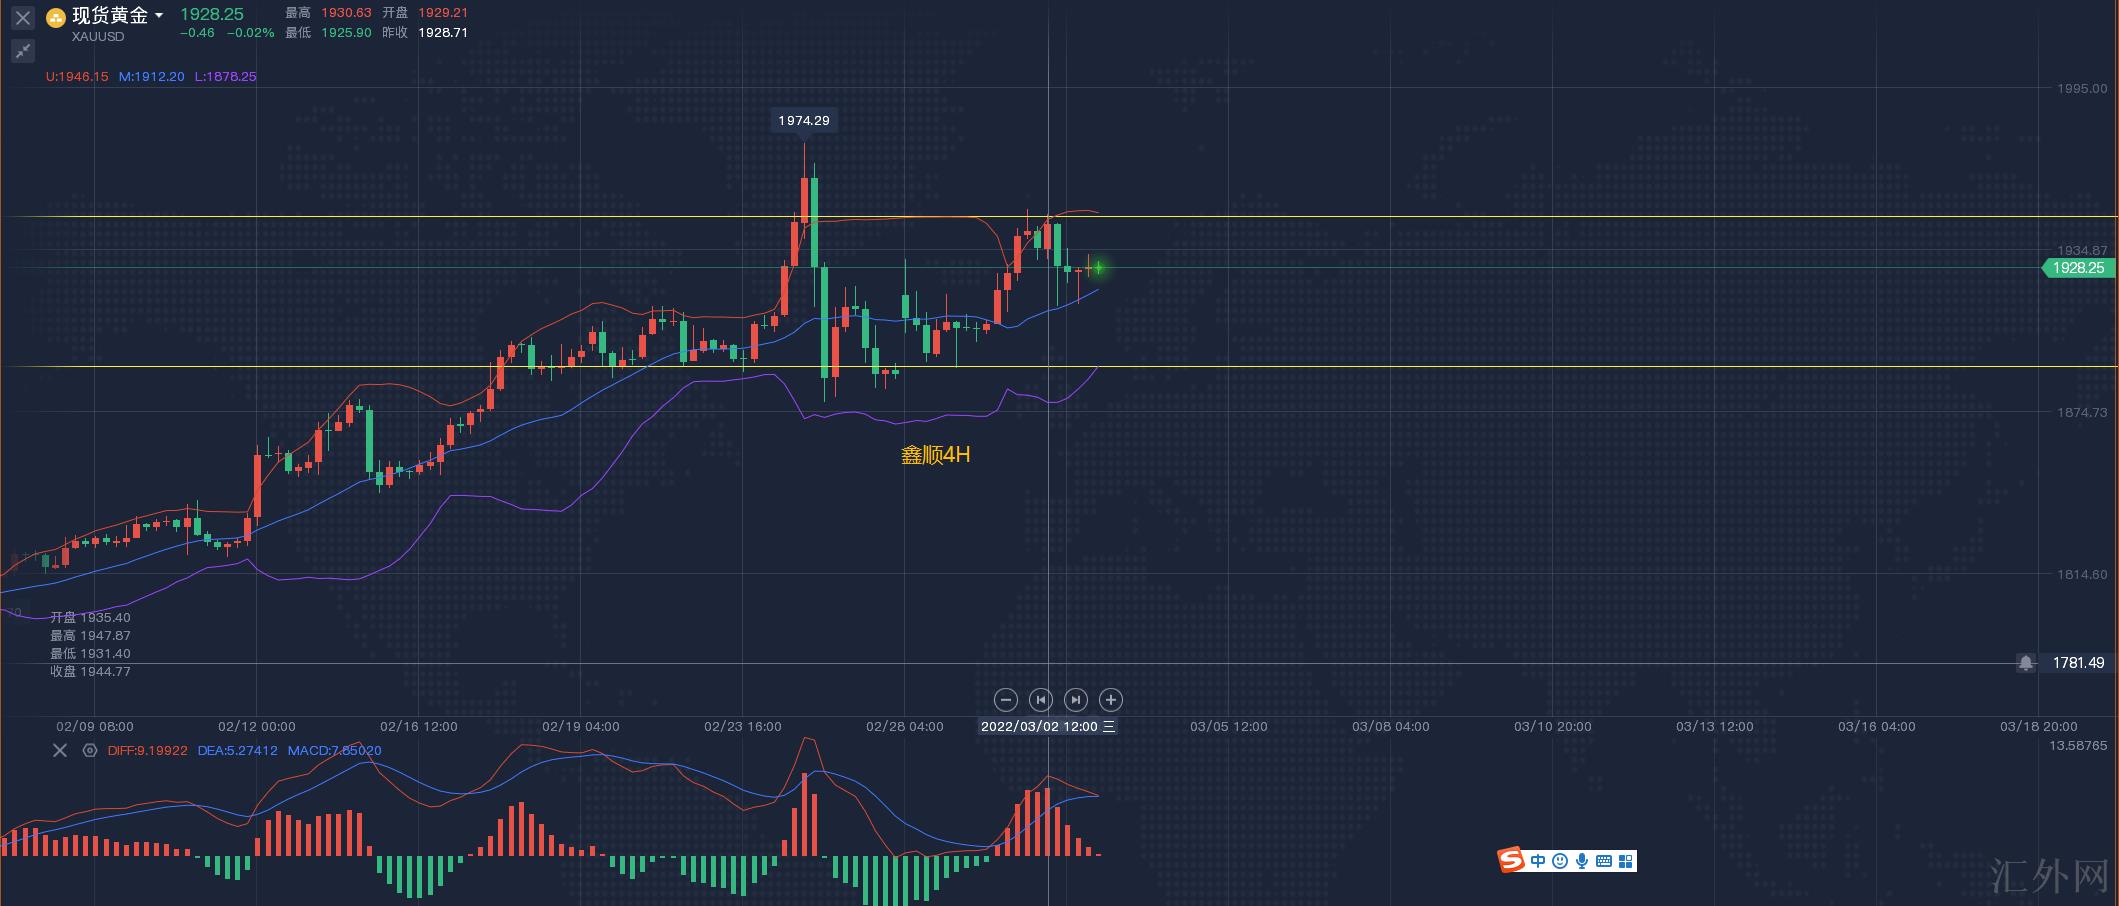Viewport: 2119px width, 906px height.
Task: Click the Sogou input method logo
Action: click(1511, 860)
